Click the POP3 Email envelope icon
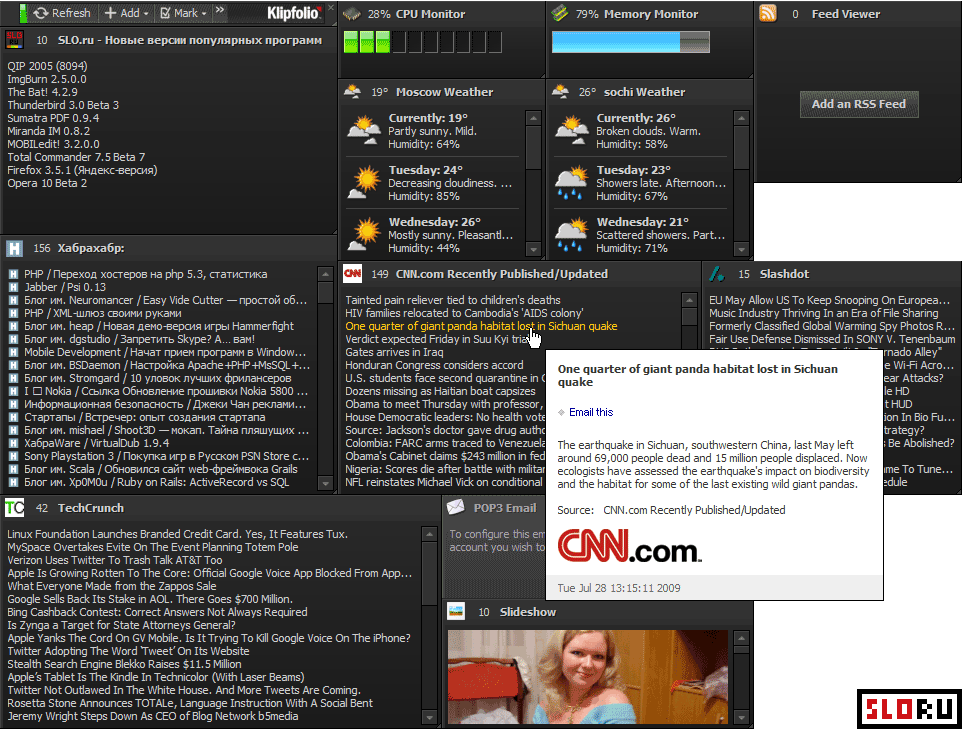962x729 pixels. click(455, 507)
